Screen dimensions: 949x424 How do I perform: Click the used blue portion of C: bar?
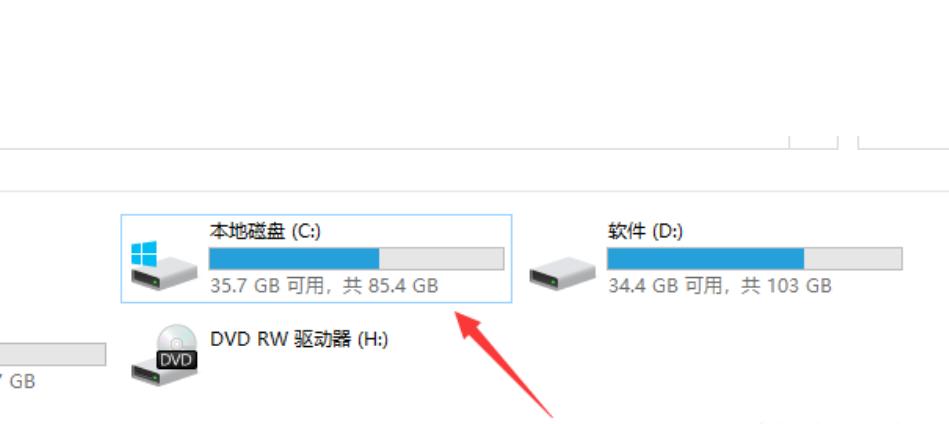click(x=294, y=258)
